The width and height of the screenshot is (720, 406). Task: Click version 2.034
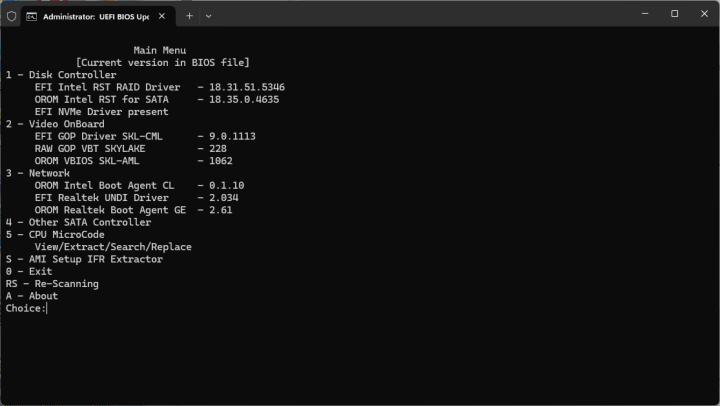[224, 198]
